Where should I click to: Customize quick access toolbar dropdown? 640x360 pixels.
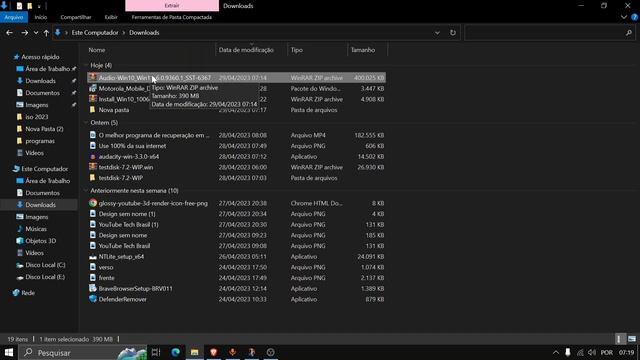point(39,6)
